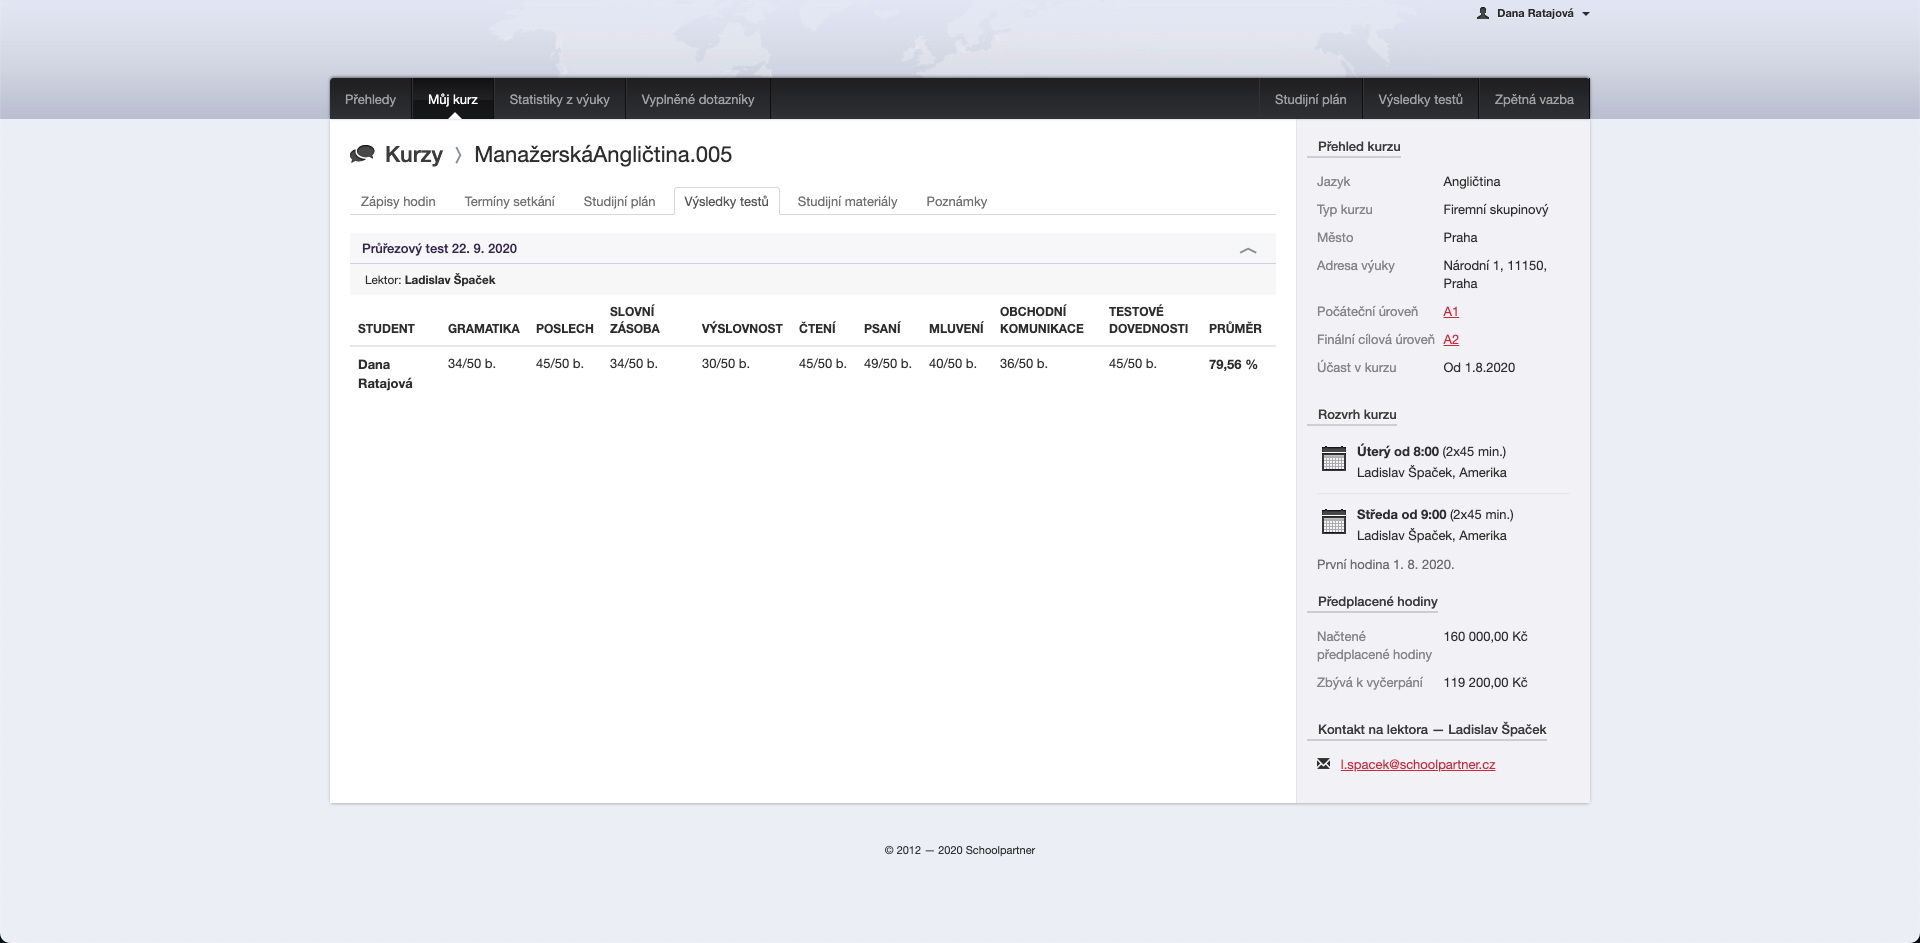This screenshot has width=1920, height=943.
Task: Click the Předplacené hodiny heading
Action: [1377, 601]
